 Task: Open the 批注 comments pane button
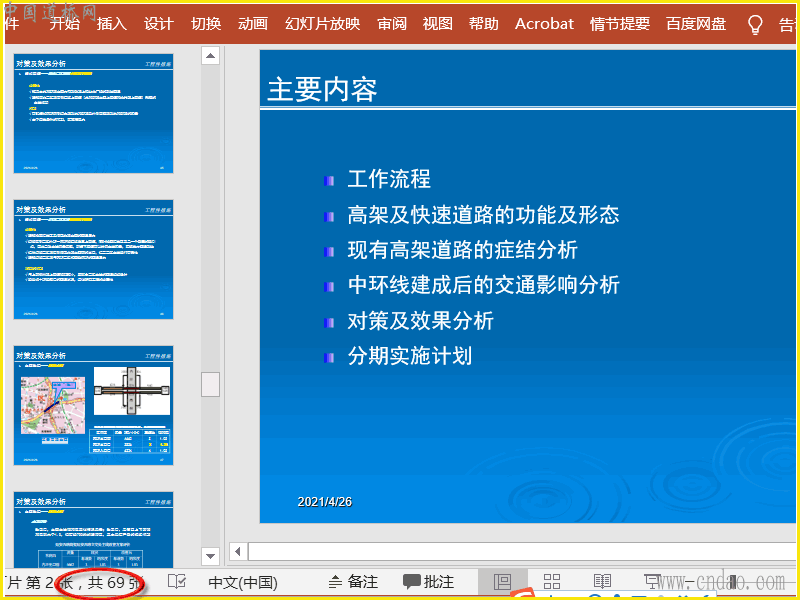(x=429, y=581)
